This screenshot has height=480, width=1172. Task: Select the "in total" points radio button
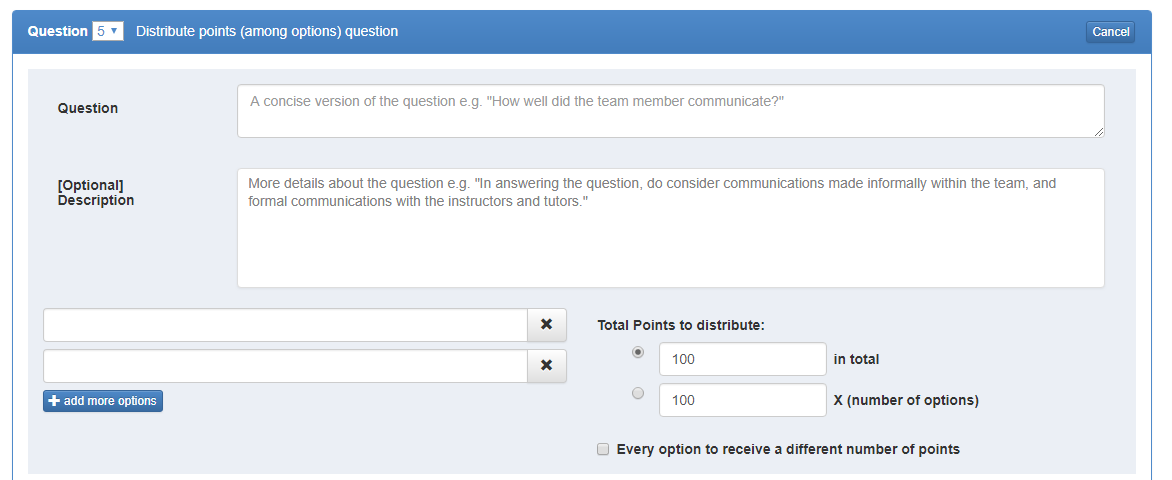coord(638,353)
